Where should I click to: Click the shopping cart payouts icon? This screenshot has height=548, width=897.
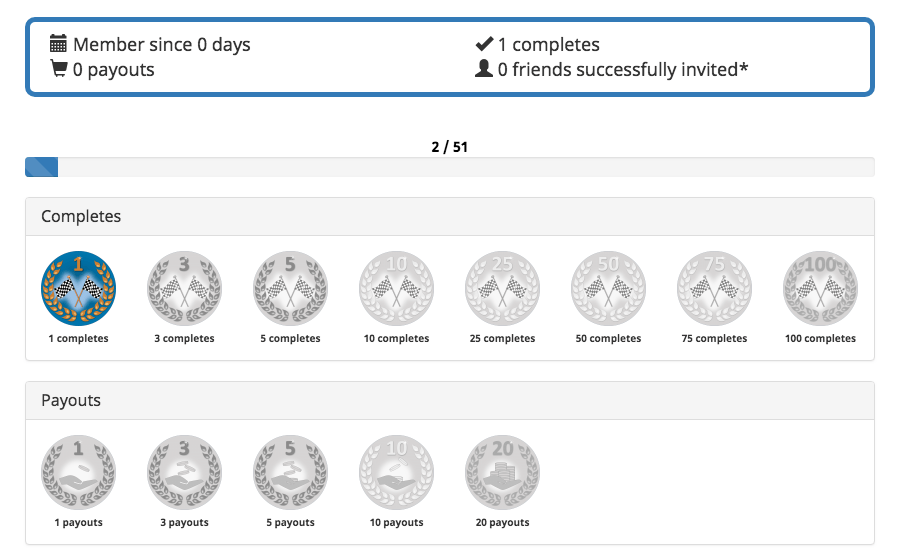[x=59, y=68]
